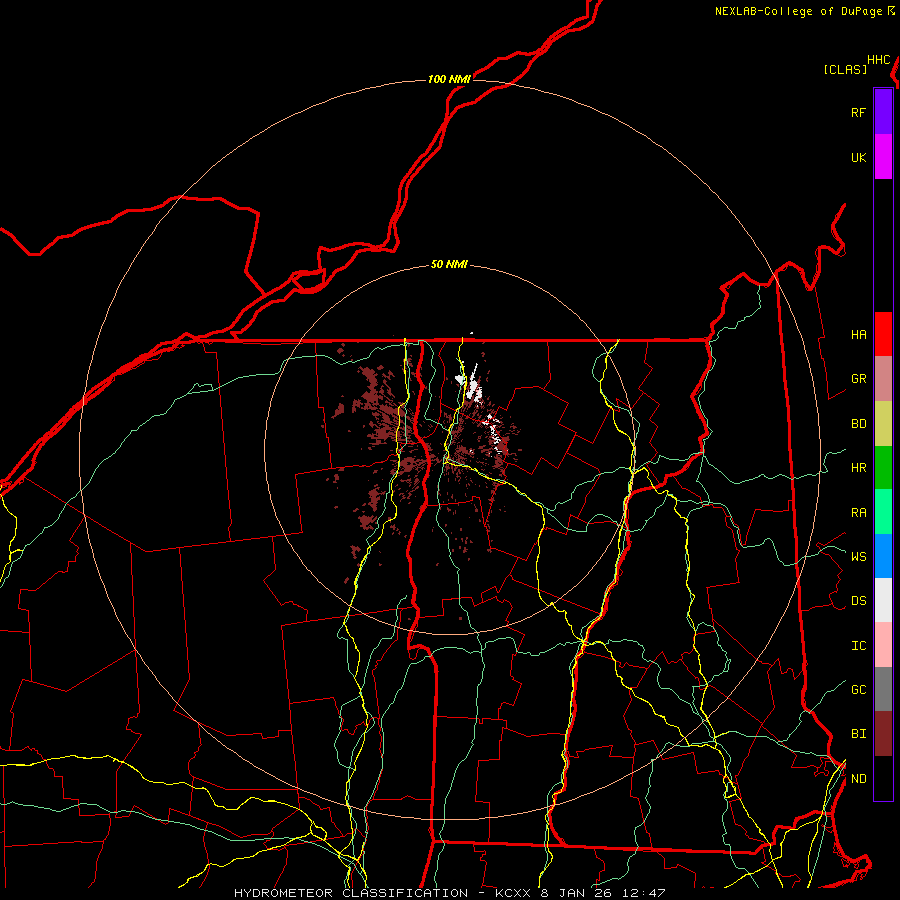This screenshot has height=900, width=900.
Task: Click the BD legend label
Action: [x=858, y=423]
